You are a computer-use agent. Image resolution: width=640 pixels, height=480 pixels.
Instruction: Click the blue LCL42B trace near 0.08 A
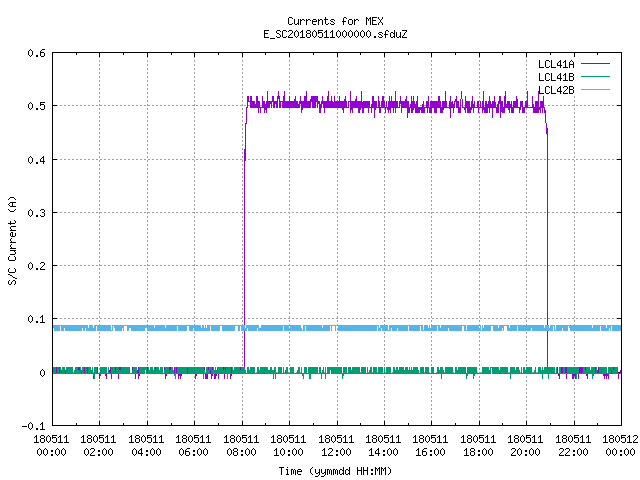pyautogui.click(x=337, y=328)
